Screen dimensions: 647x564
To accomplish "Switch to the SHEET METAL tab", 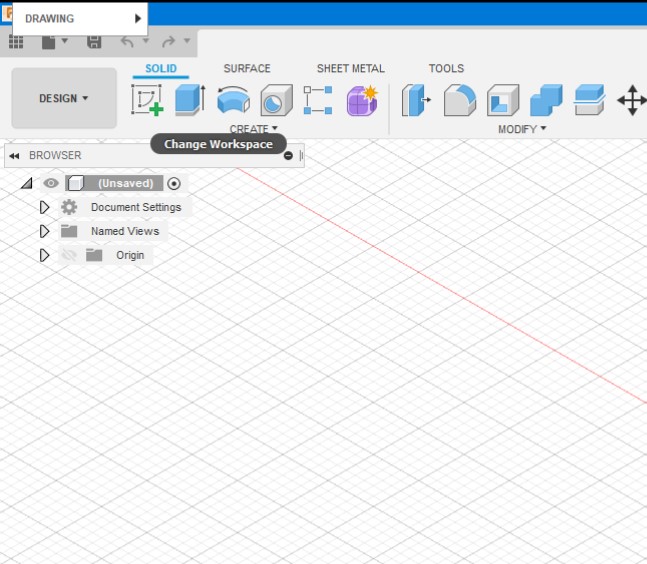I will point(350,68).
